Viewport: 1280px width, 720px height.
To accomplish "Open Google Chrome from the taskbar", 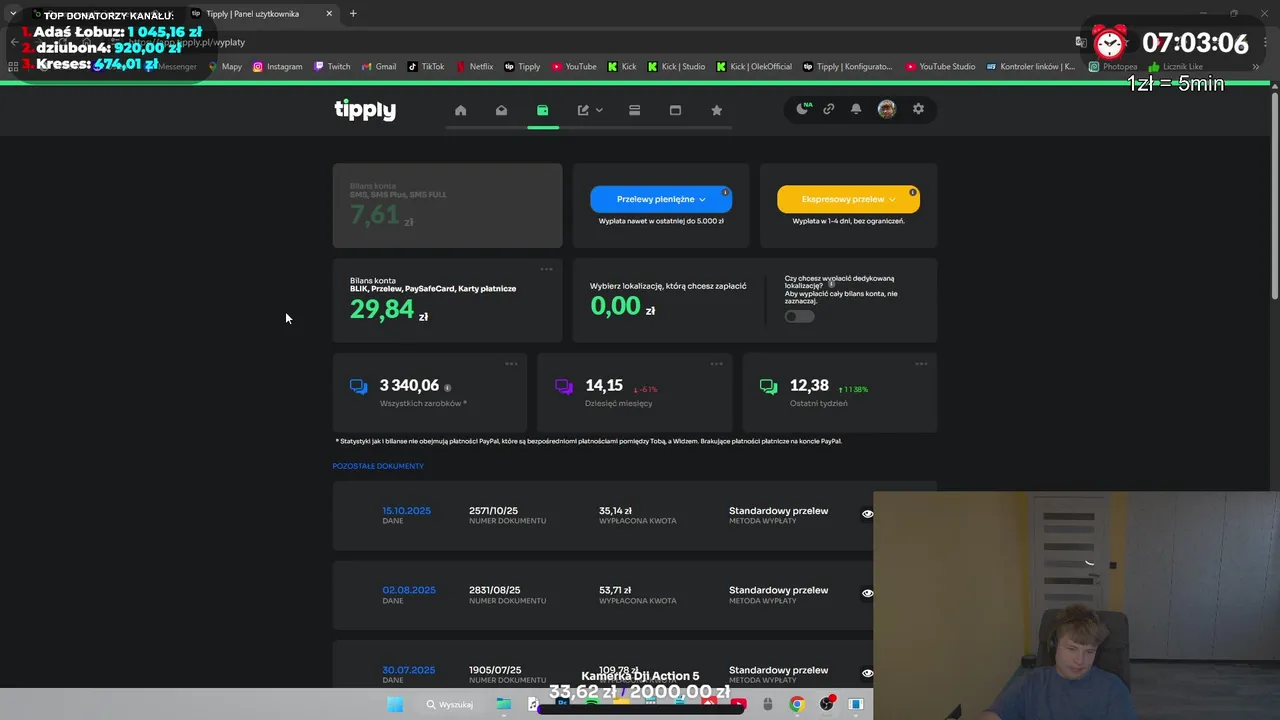I will (x=797, y=704).
